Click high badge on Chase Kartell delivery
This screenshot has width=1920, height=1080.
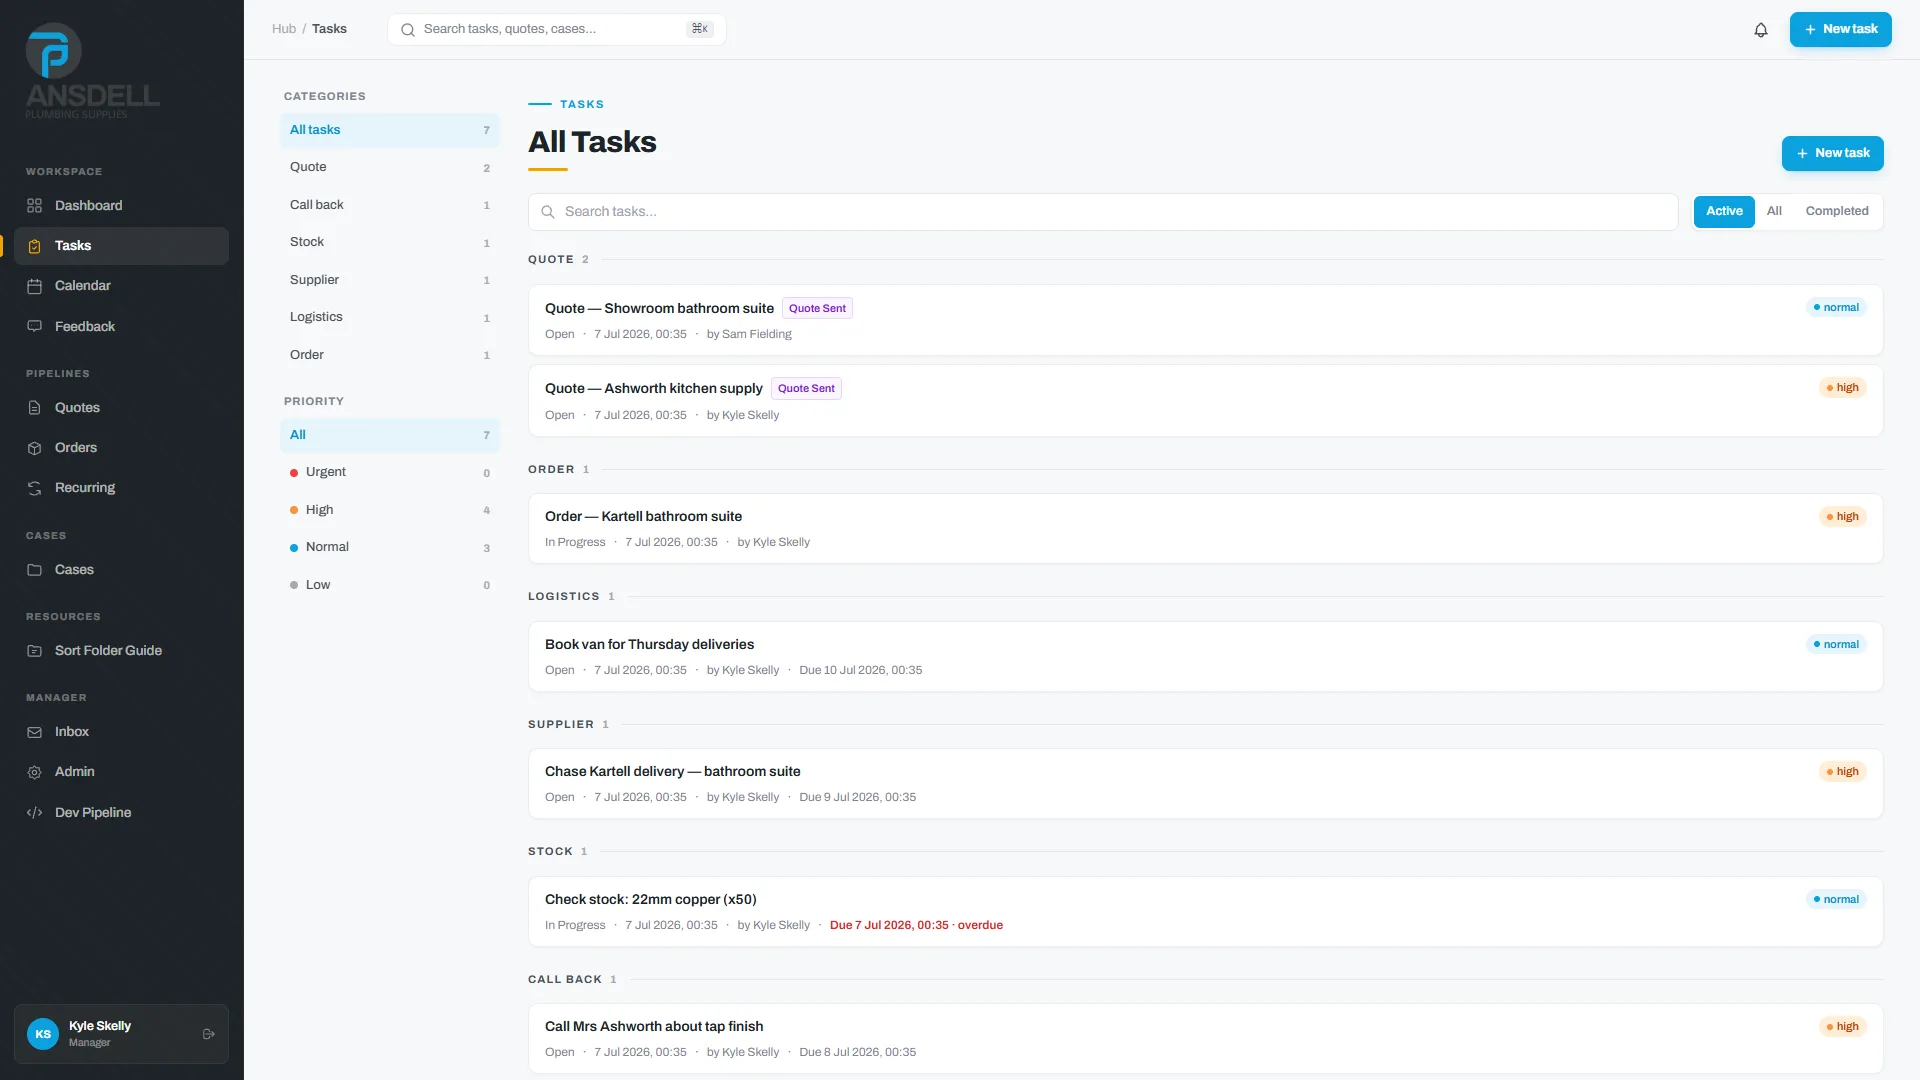tap(1842, 772)
